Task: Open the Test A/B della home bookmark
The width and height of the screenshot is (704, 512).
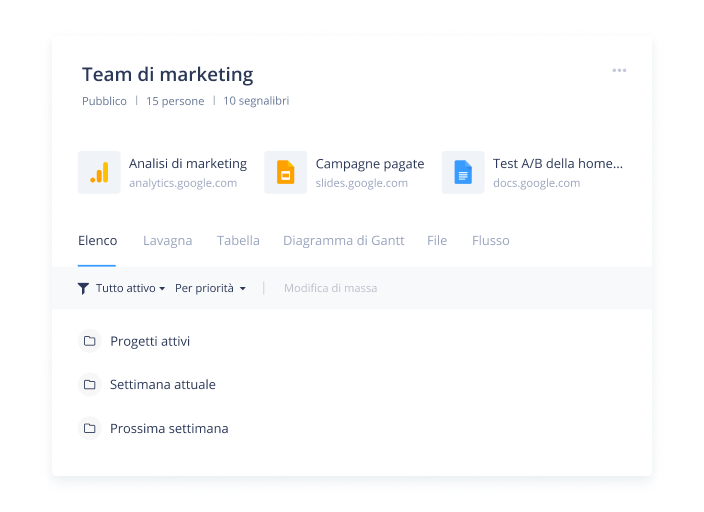Action: pos(532,172)
